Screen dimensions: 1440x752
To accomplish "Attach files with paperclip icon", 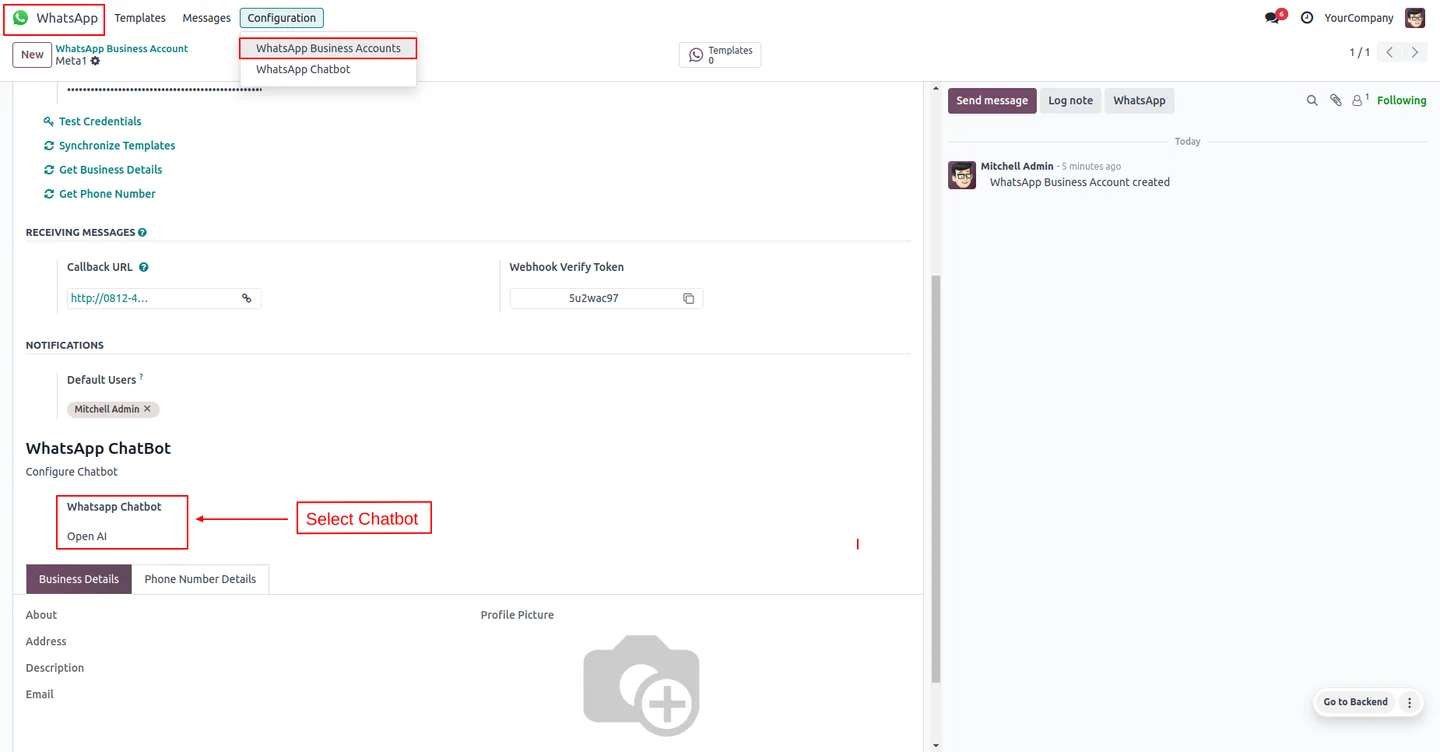I will coord(1336,100).
